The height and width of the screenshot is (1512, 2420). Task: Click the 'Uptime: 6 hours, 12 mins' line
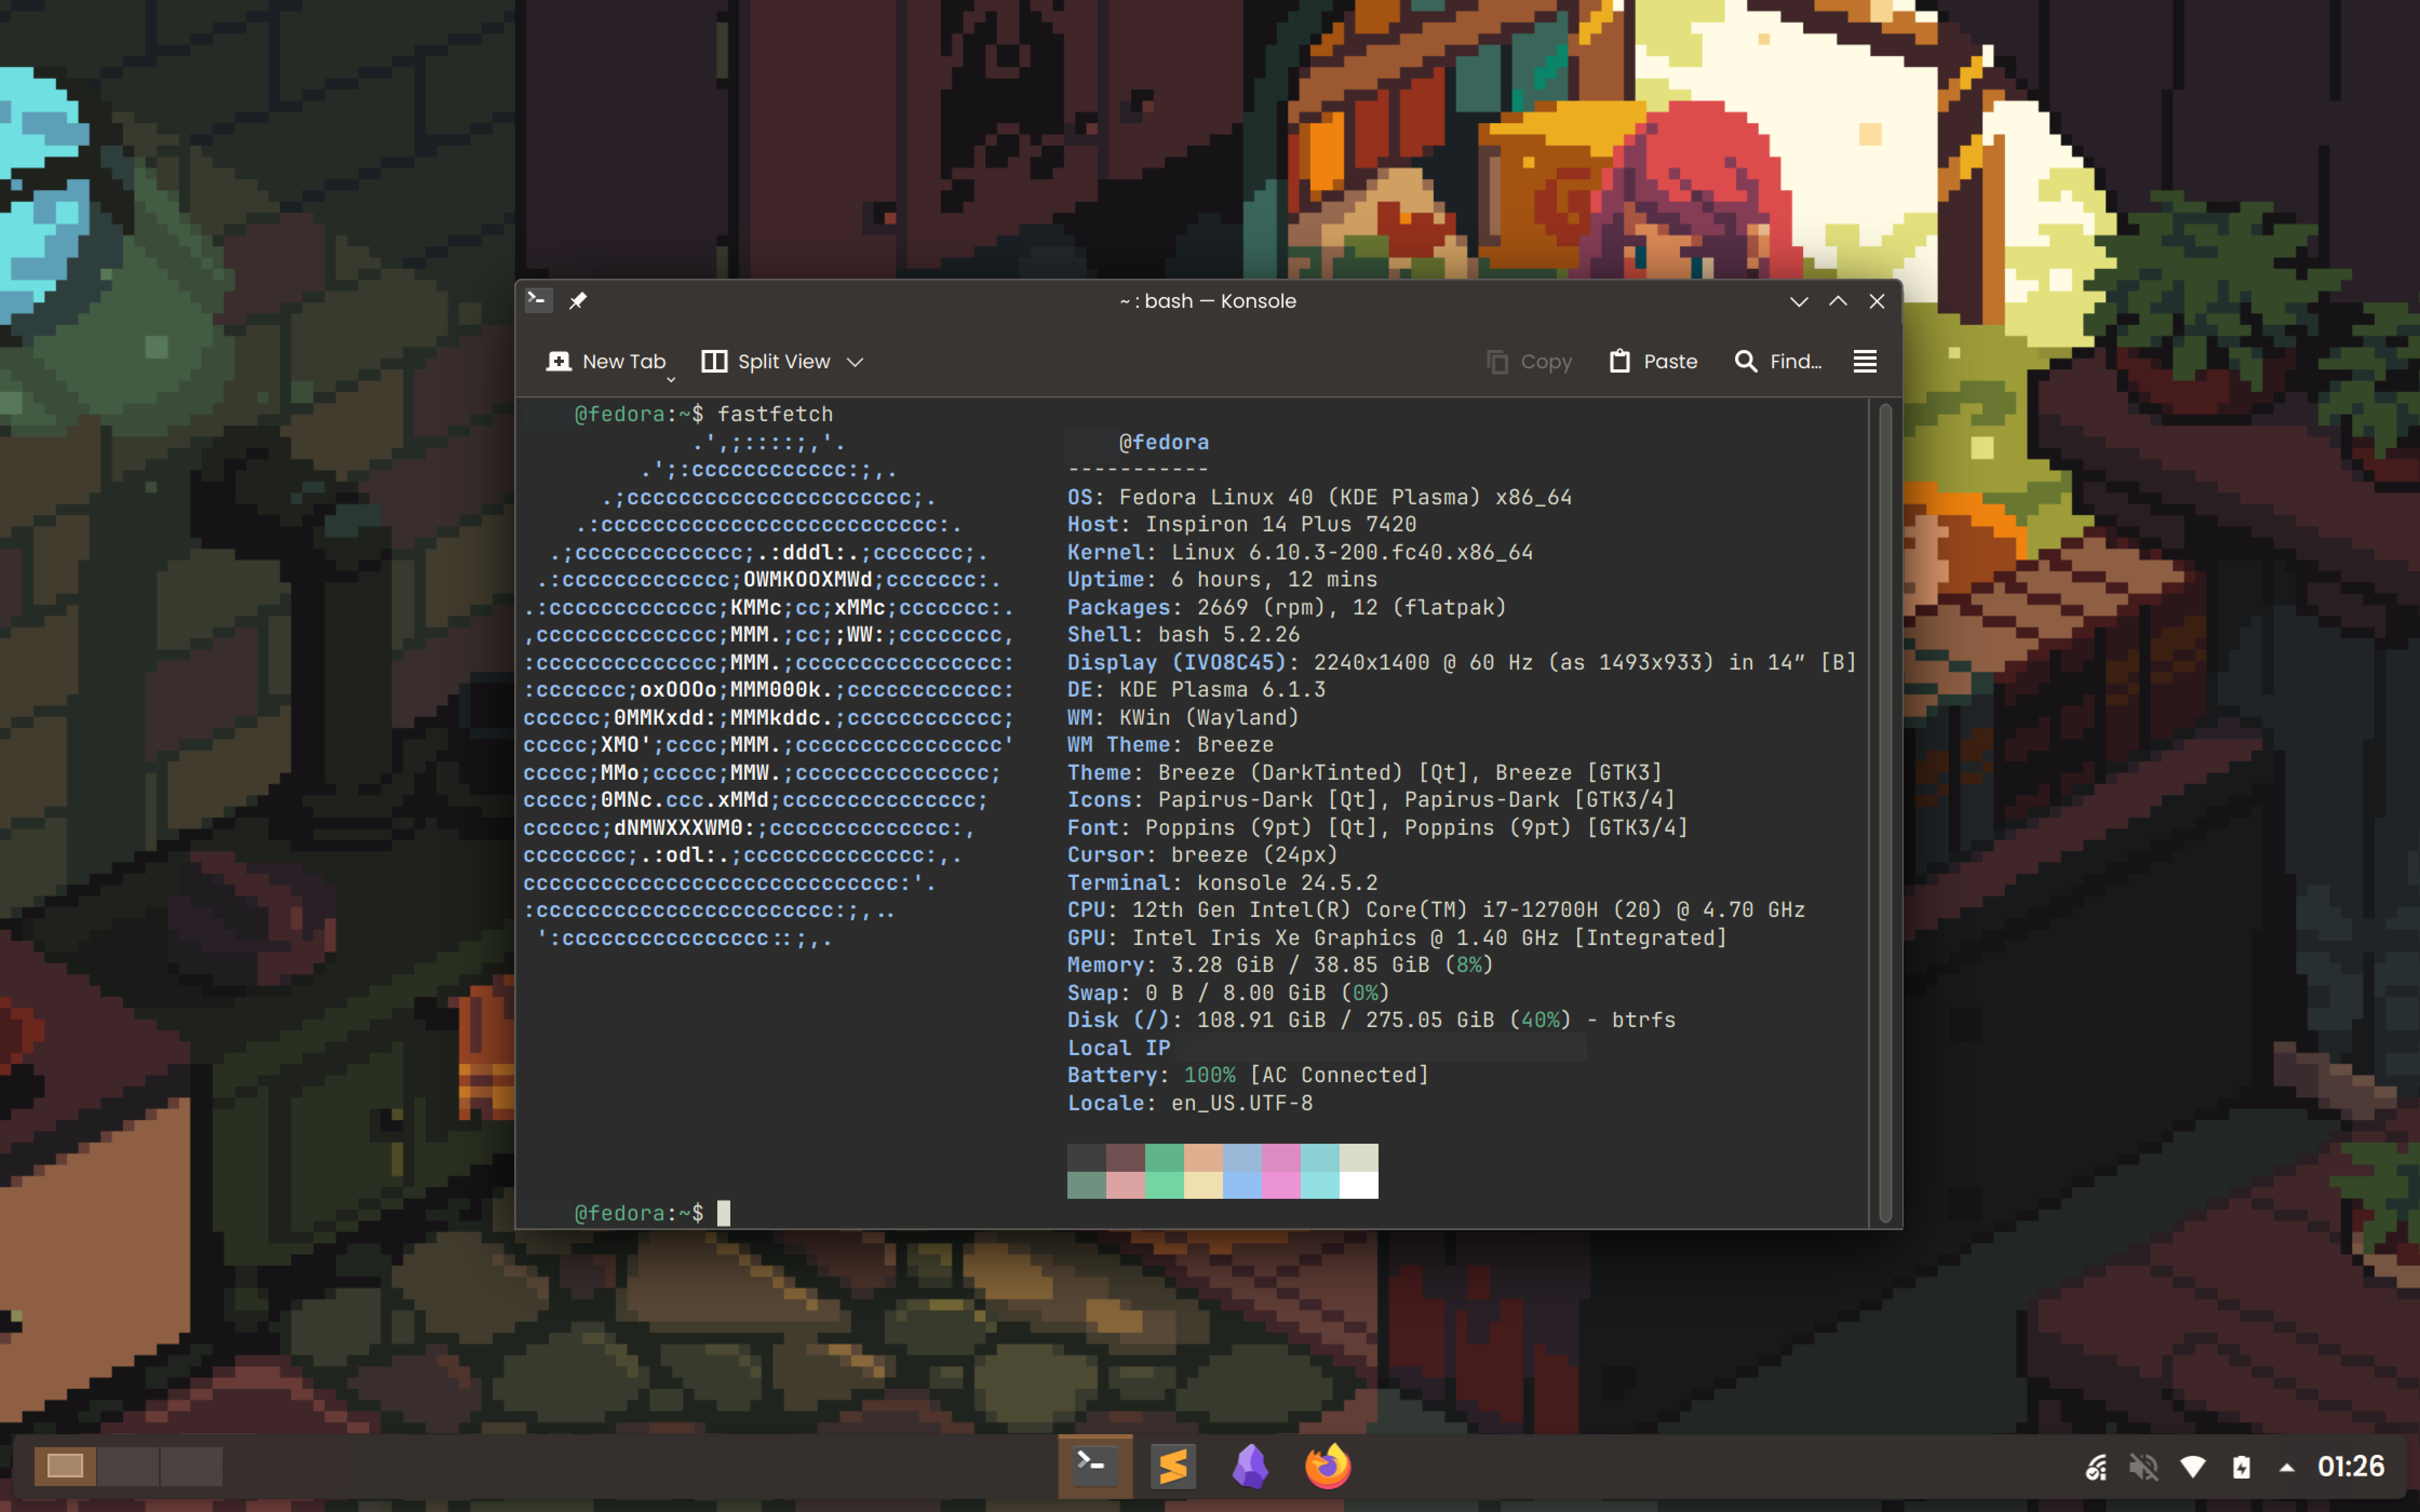point(1222,579)
